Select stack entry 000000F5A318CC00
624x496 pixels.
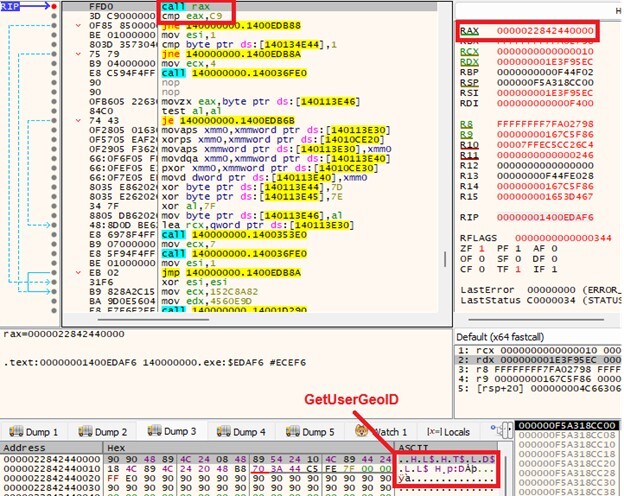click(567, 426)
